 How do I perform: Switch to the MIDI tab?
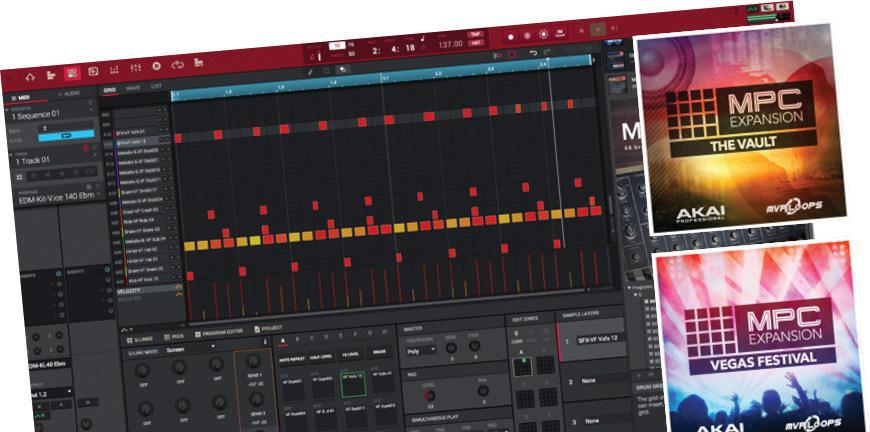(x=24, y=98)
